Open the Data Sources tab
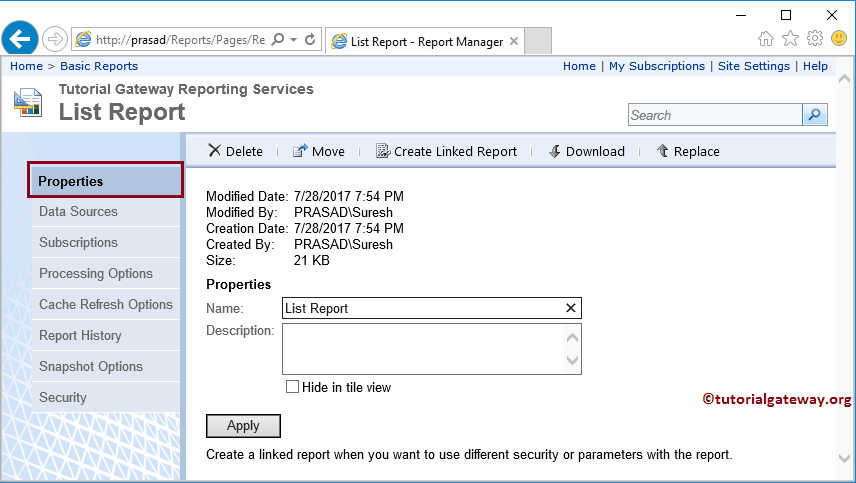 [x=105, y=212]
